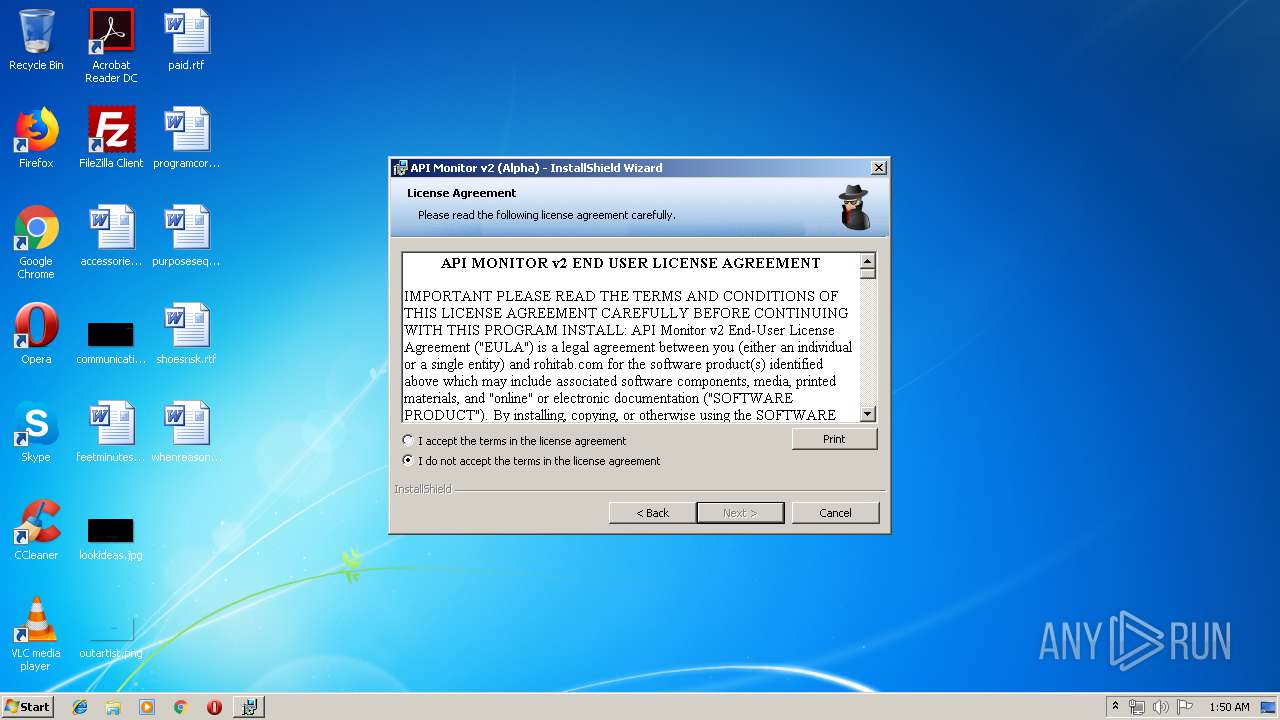Click the 1:50 AM system clock
The image size is (1280, 720).
click(x=1229, y=707)
